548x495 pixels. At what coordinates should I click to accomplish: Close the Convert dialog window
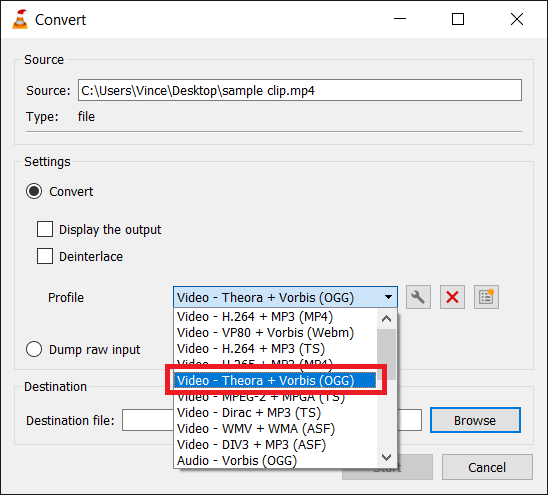[517, 19]
